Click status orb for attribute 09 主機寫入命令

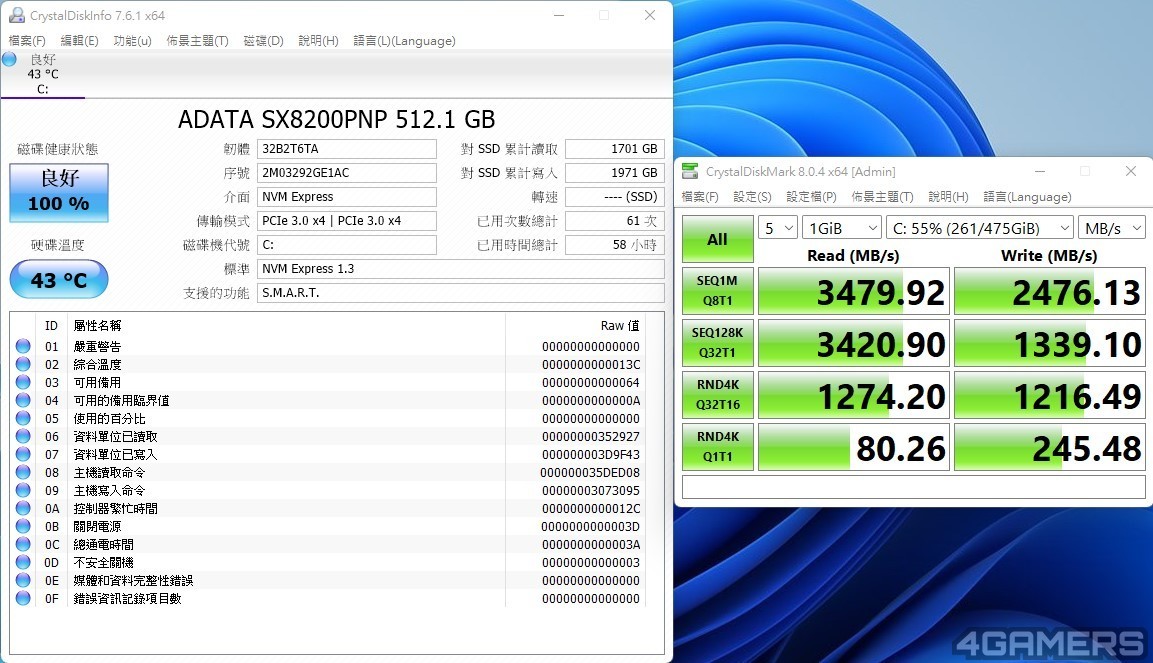pos(23,490)
